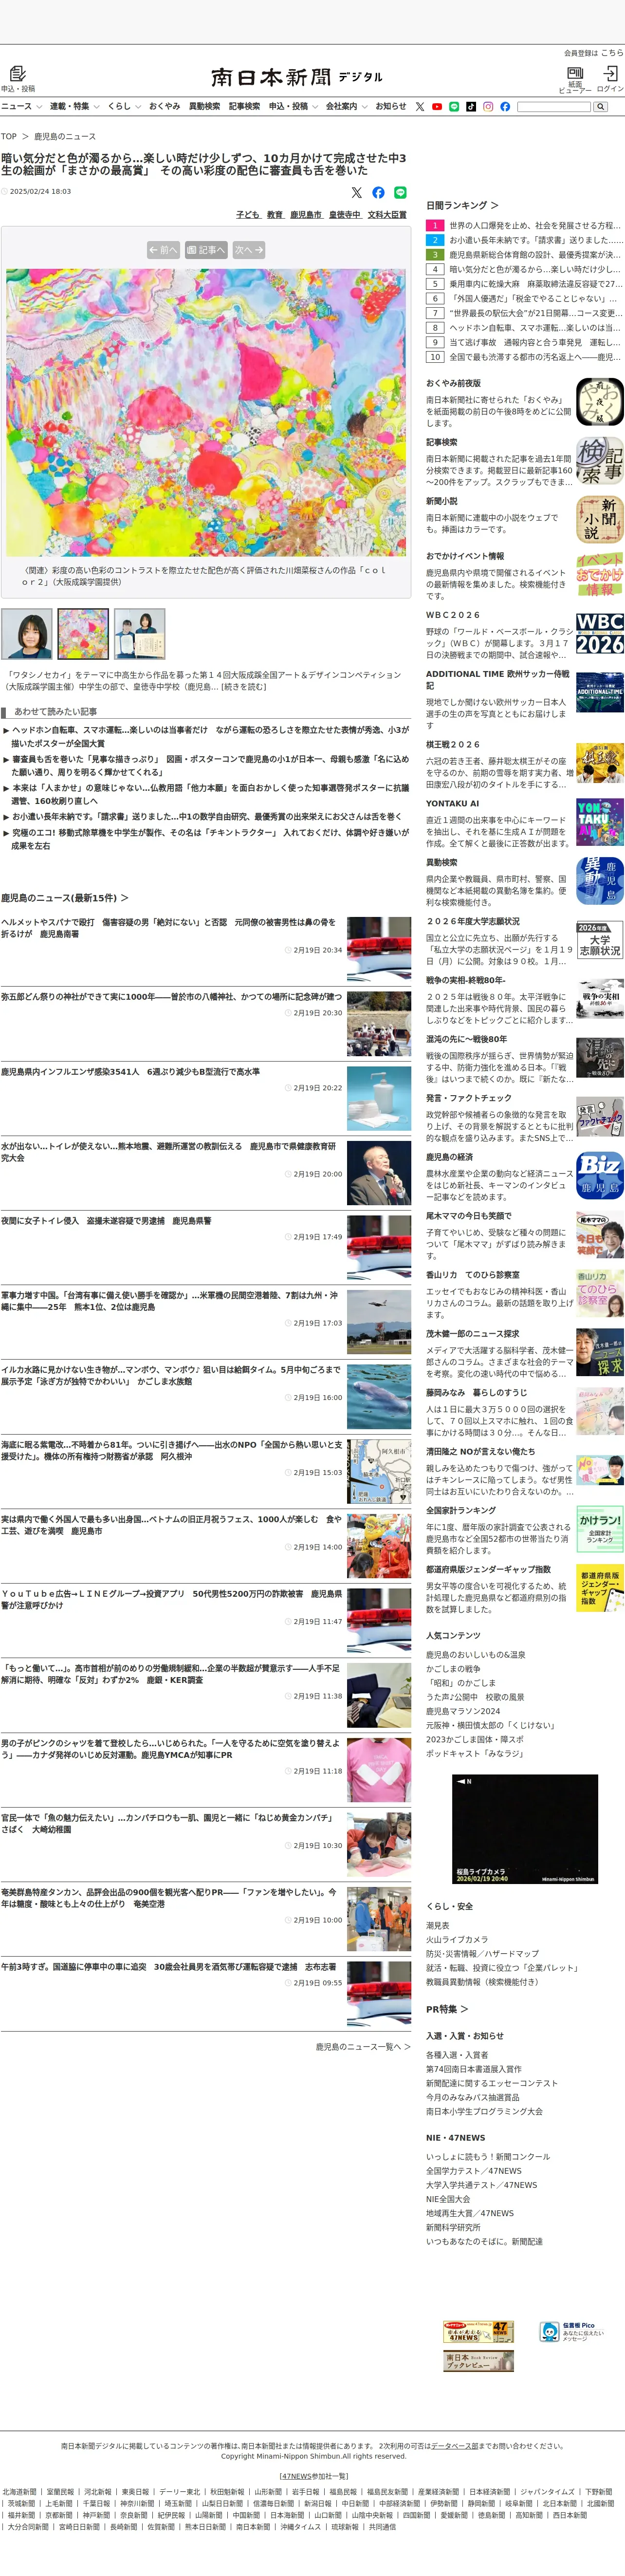Open the 異動検索 鹿児島 banner icon
Viewport: 625px width, 2576px height.
(600, 881)
